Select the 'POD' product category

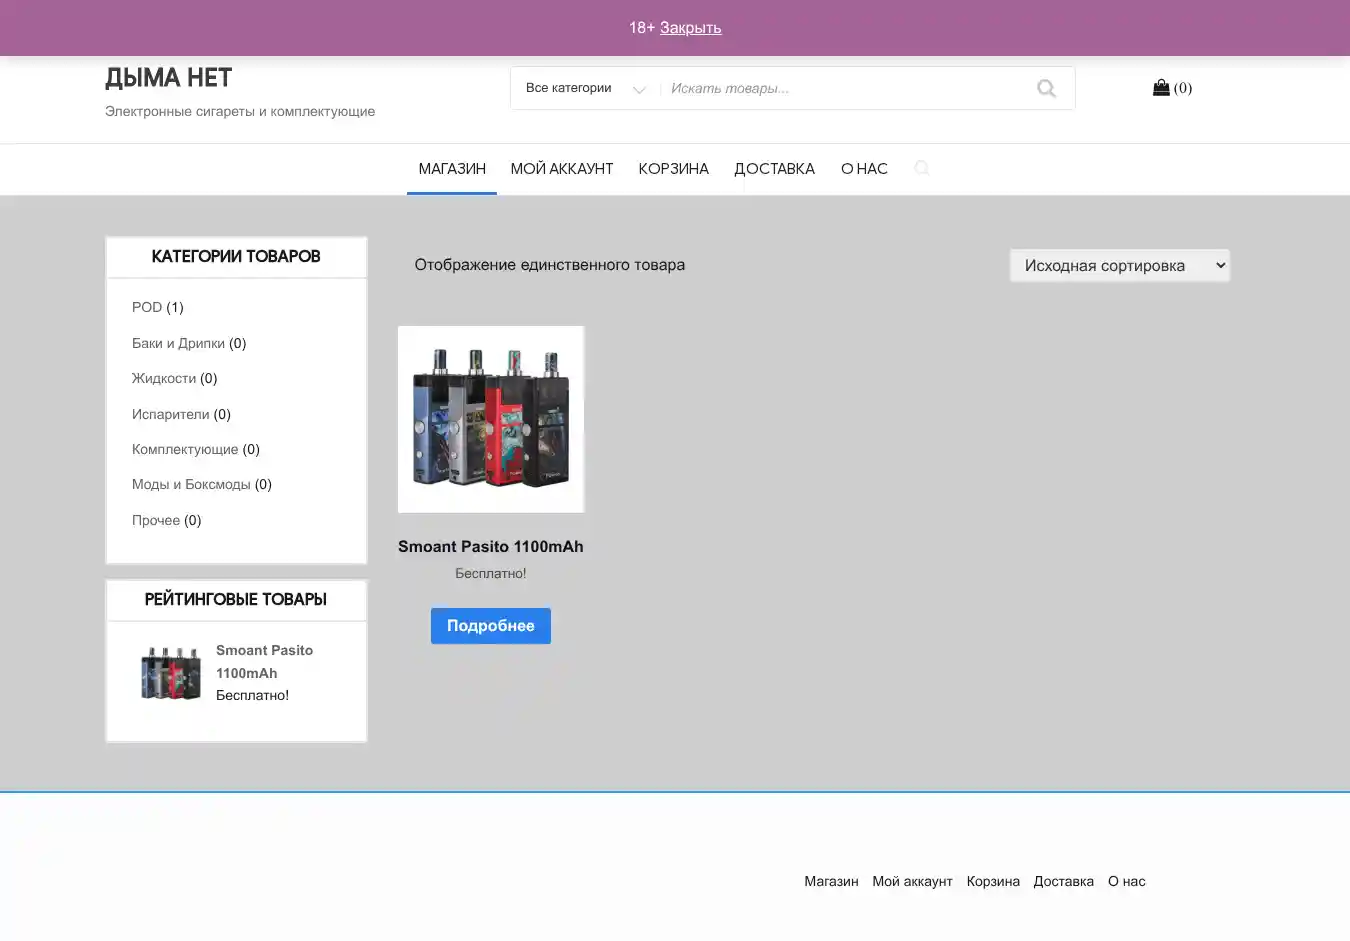tap(147, 307)
